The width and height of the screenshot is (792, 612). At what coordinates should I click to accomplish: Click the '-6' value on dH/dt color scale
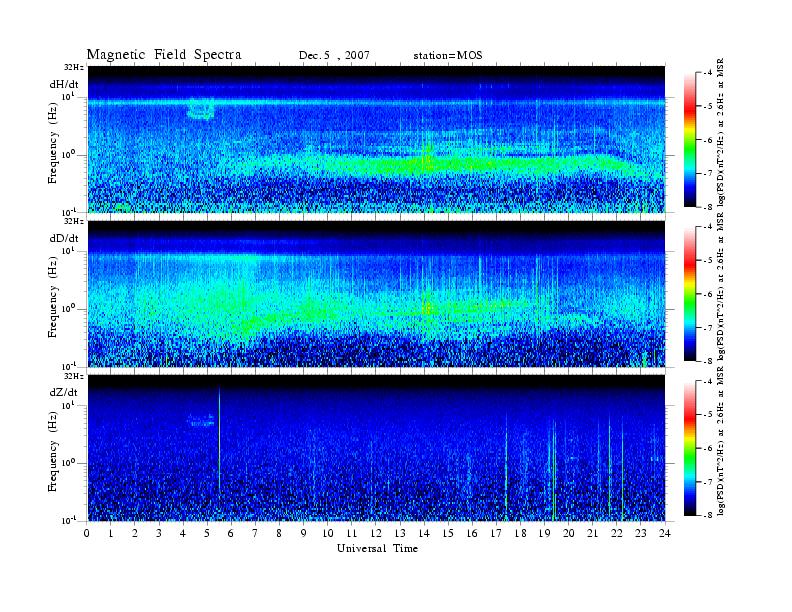click(x=709, y=140)
